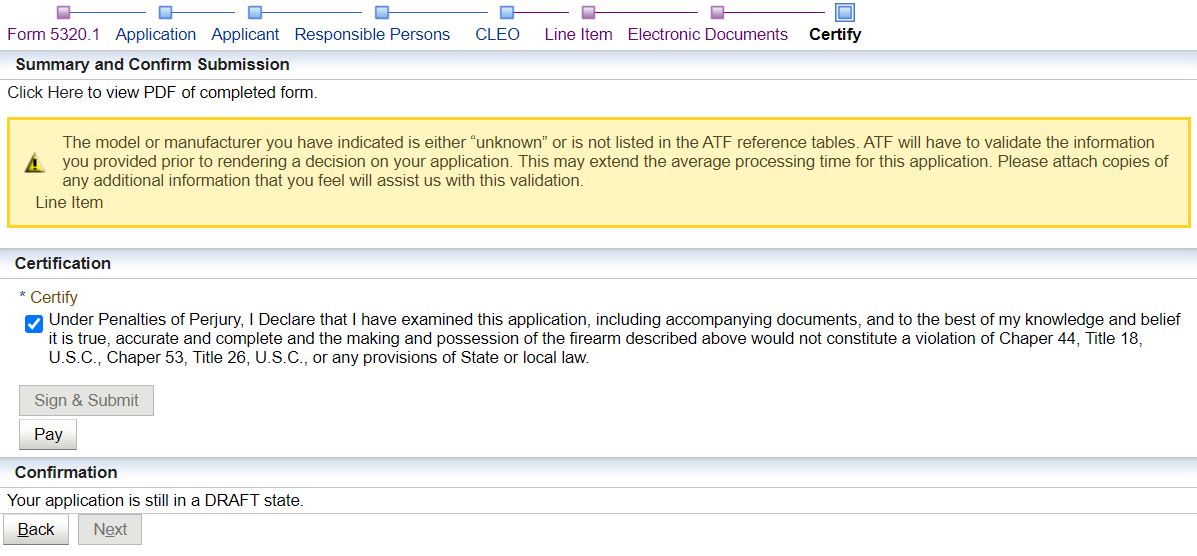Click the Sign & Submit button
This screenshot has height=556, width=1197.
[86, 400]
